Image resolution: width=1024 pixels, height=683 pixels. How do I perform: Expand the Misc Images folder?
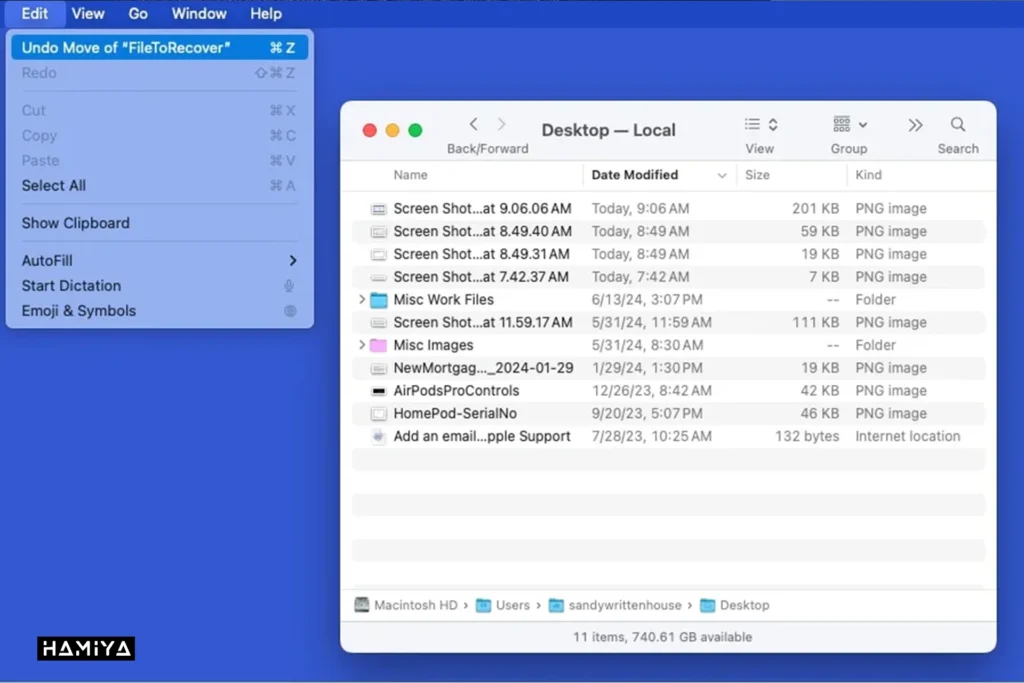tap(362, 345)
